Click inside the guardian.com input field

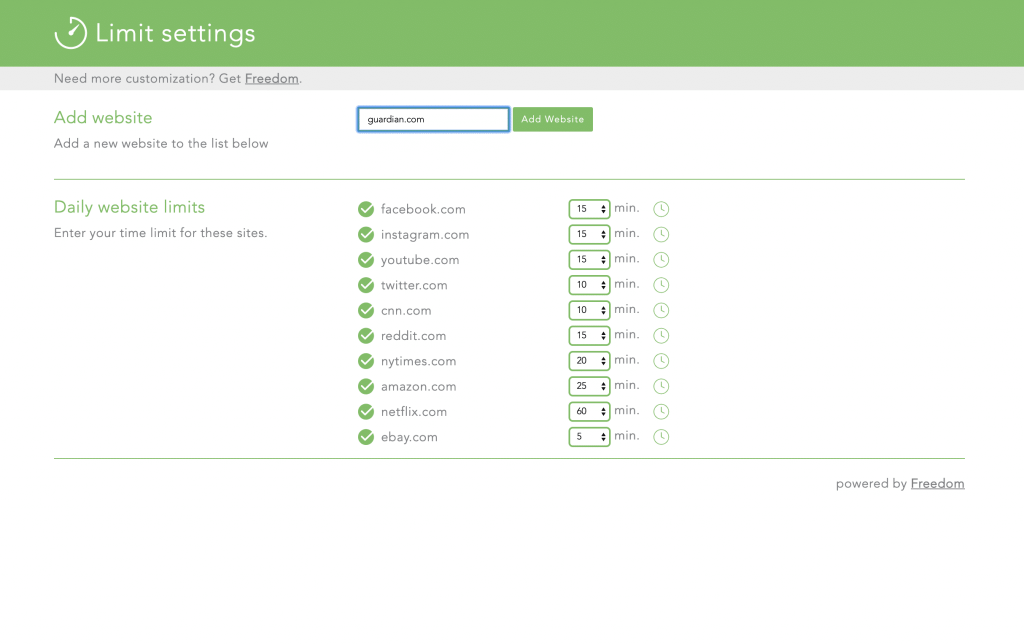[x=432, y=118]
